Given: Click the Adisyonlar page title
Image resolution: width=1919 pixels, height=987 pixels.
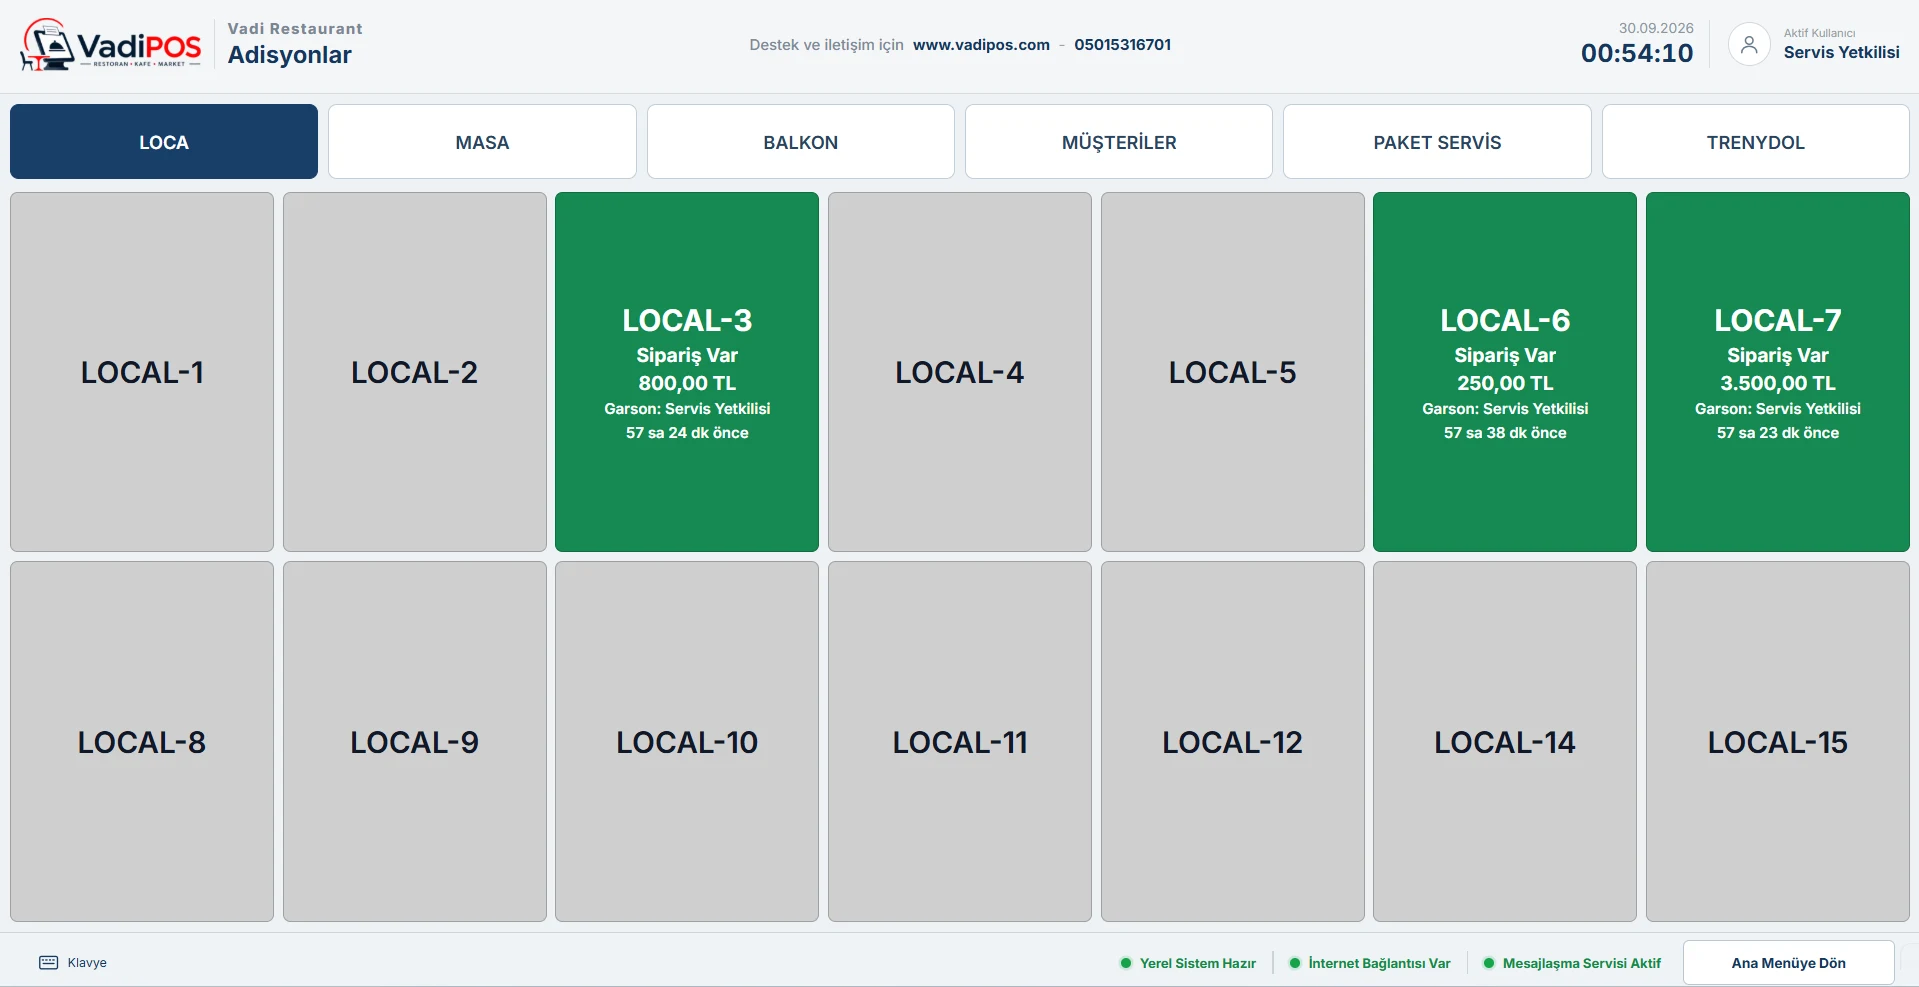Looking at the screenshot, I should pyautogui.click(x=289, y=55).
